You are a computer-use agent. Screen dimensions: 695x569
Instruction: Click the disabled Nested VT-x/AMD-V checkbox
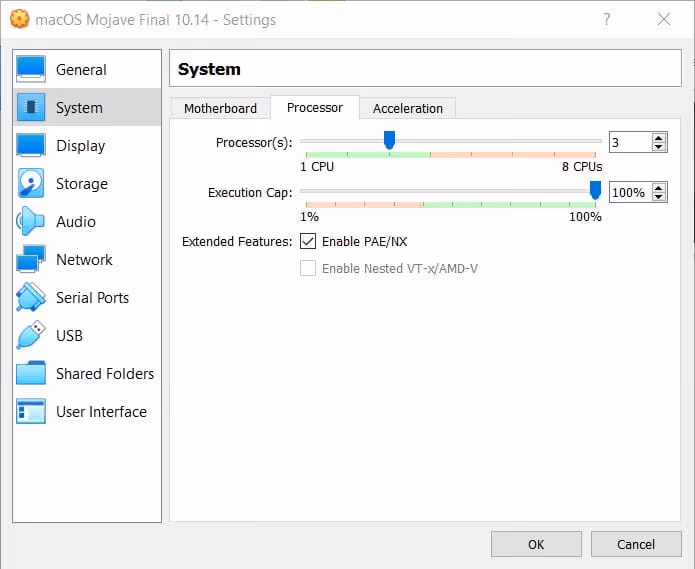308,268
